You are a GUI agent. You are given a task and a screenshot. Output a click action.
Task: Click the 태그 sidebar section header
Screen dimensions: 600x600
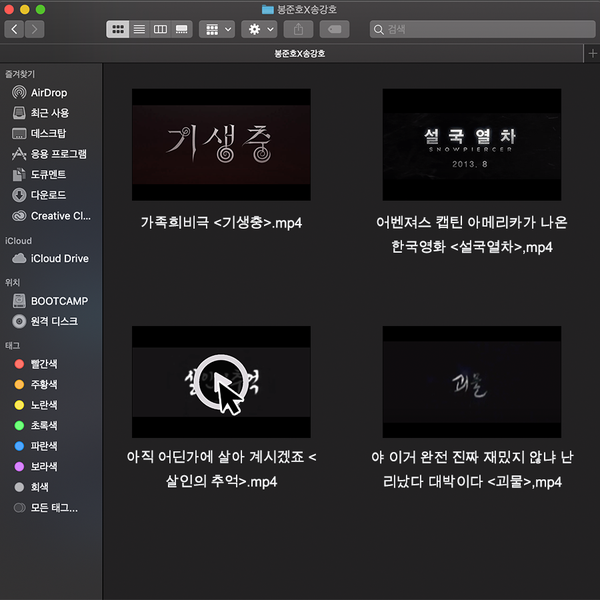click(x=12, y=346)
